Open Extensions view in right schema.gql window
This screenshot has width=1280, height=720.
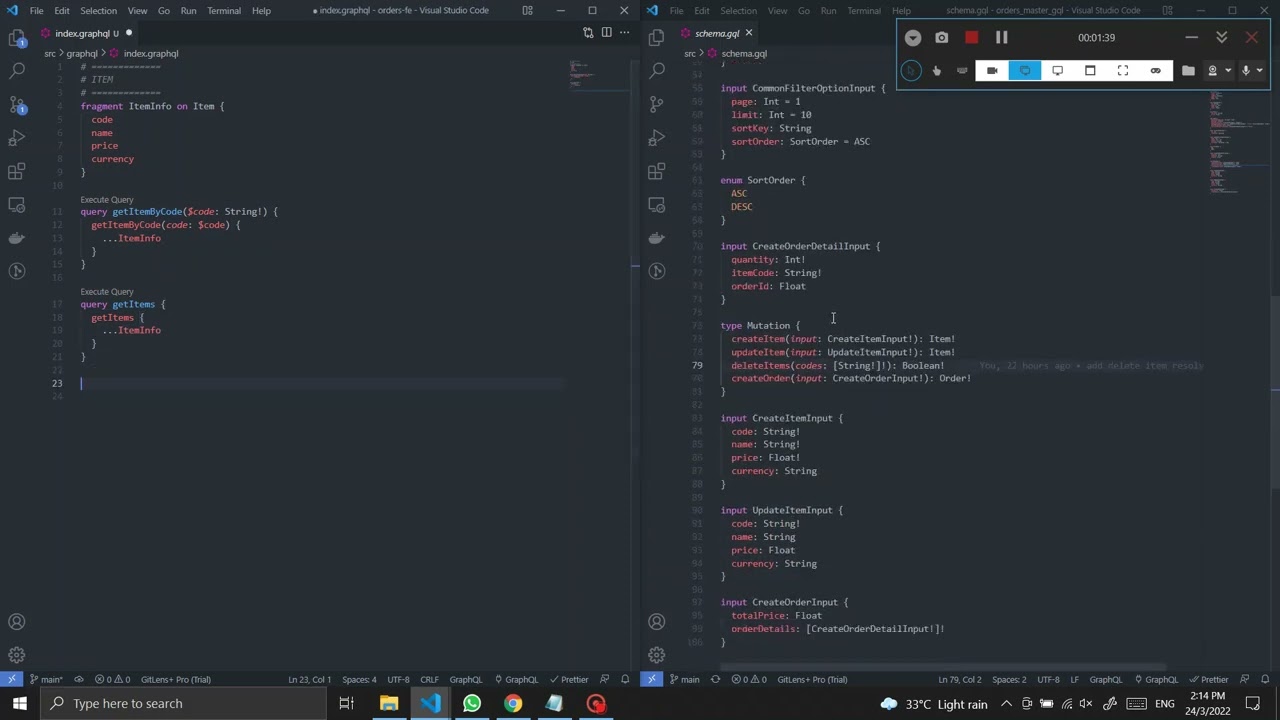click(657, 171)
